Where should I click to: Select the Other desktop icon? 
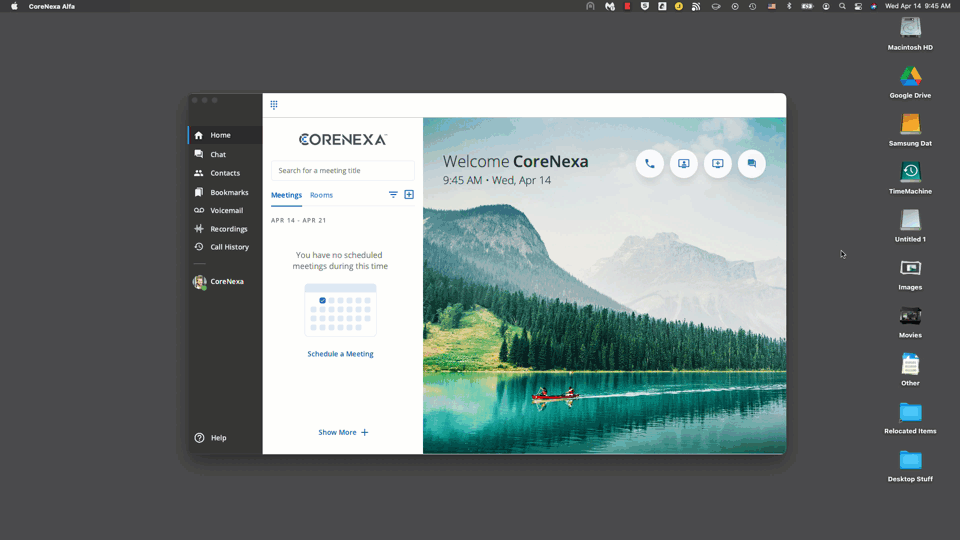[x=910, y=369]
